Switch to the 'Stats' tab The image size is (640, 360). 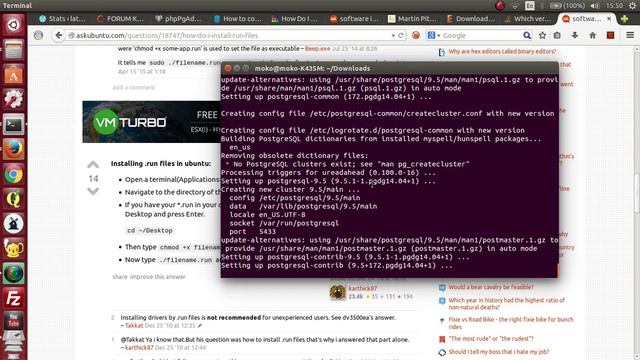pyautogui.click(x=62, y=19)
